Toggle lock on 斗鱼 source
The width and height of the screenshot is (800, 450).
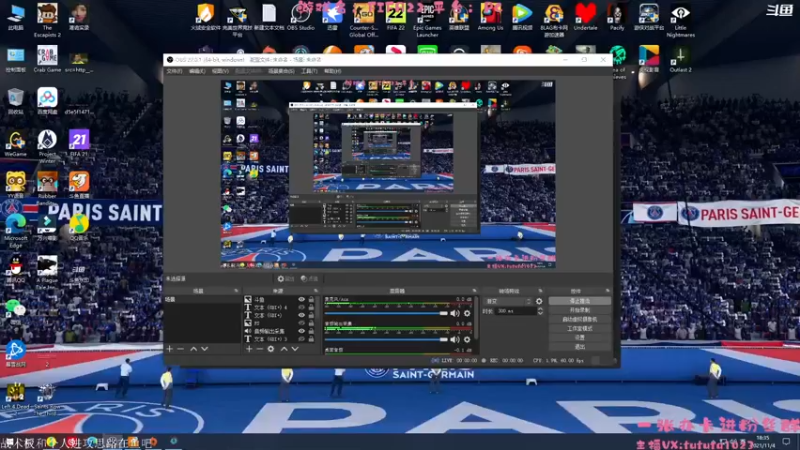[311, 300]
